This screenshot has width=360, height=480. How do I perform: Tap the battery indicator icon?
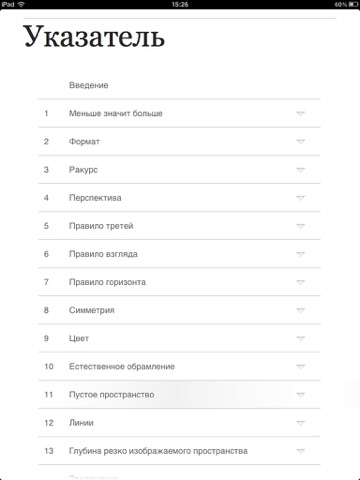(x=353, y=4)
